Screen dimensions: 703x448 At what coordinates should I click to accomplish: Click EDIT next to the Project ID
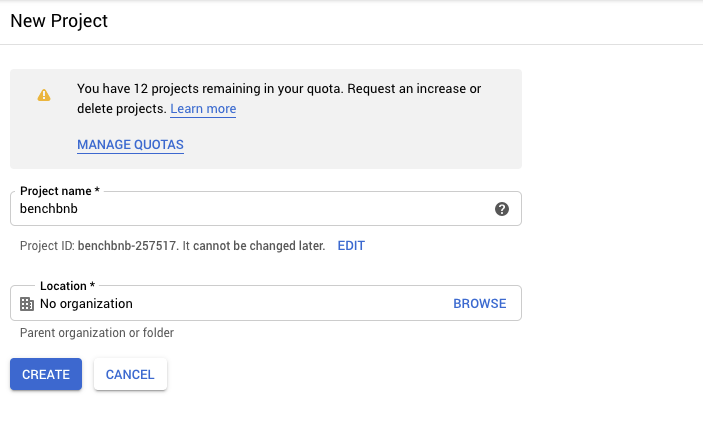351,246
